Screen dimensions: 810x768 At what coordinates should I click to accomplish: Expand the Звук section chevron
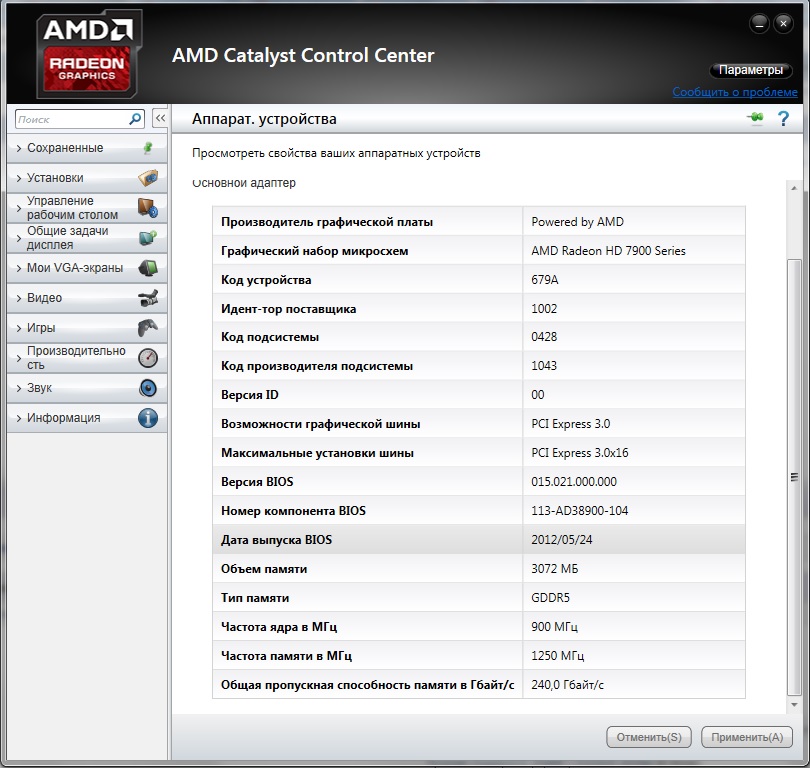(19, 388)
